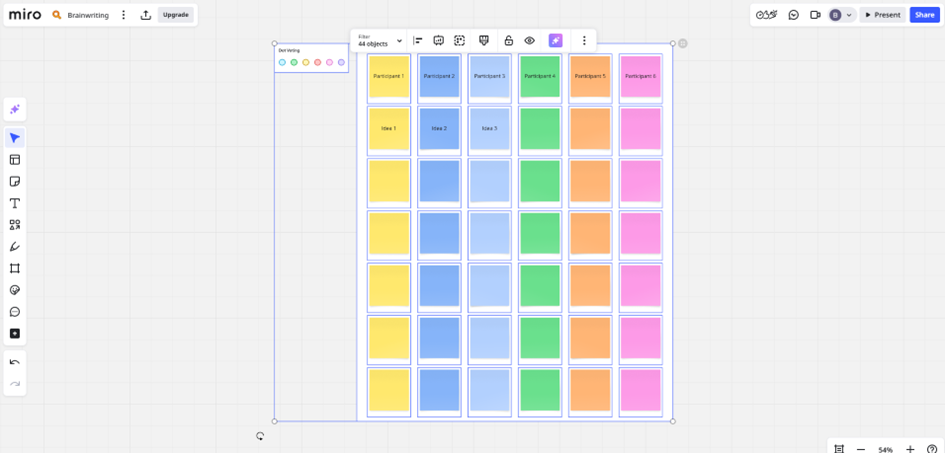
Task: Click the Upgrade button
Action: point(176,15)
